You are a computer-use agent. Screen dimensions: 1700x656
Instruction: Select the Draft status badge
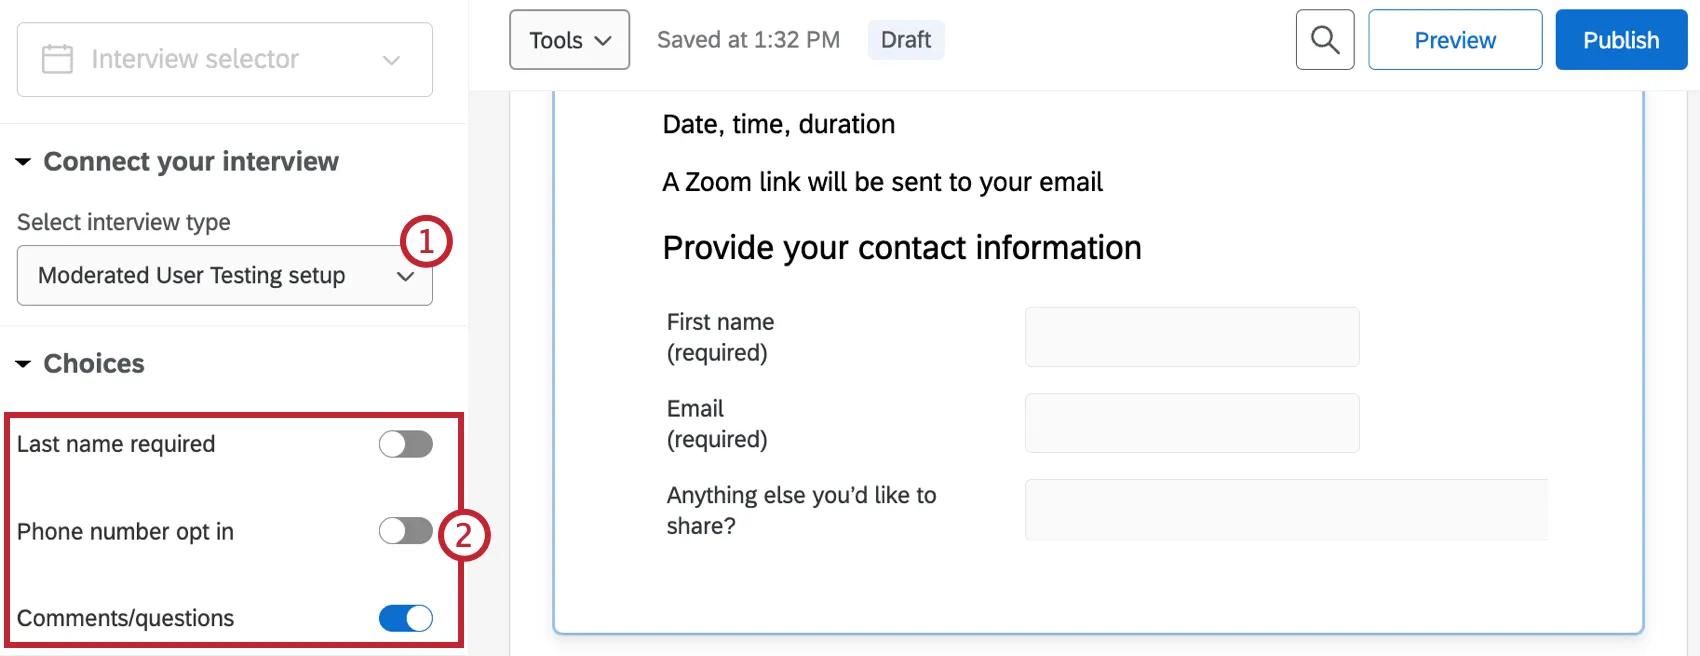[905, 40]
